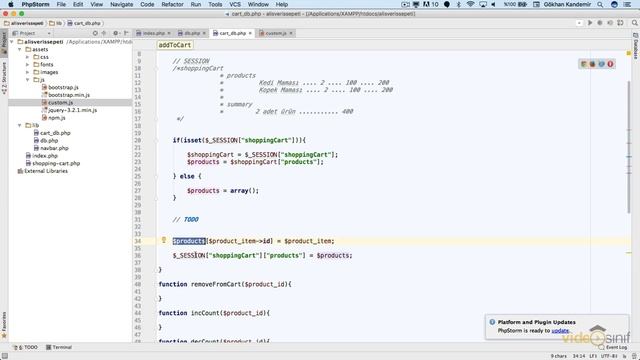This screenshot has height=360, width=640.
Task: Open the Run menu
Action: click(x=196, y=4)
